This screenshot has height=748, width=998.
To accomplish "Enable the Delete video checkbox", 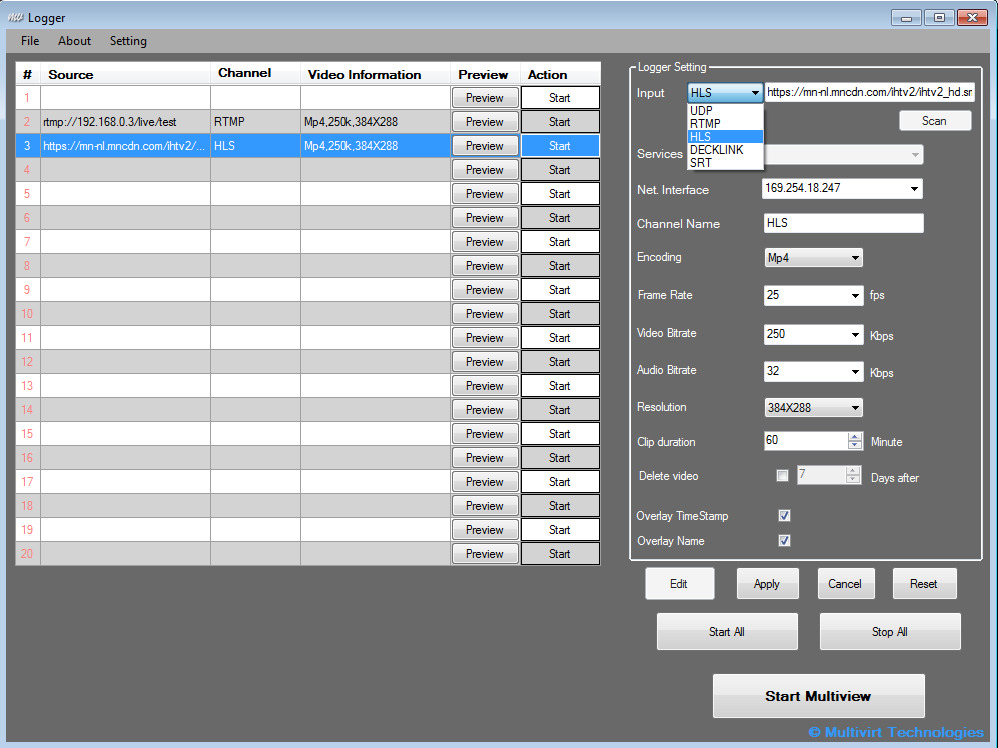I will [x=782, y=476].
